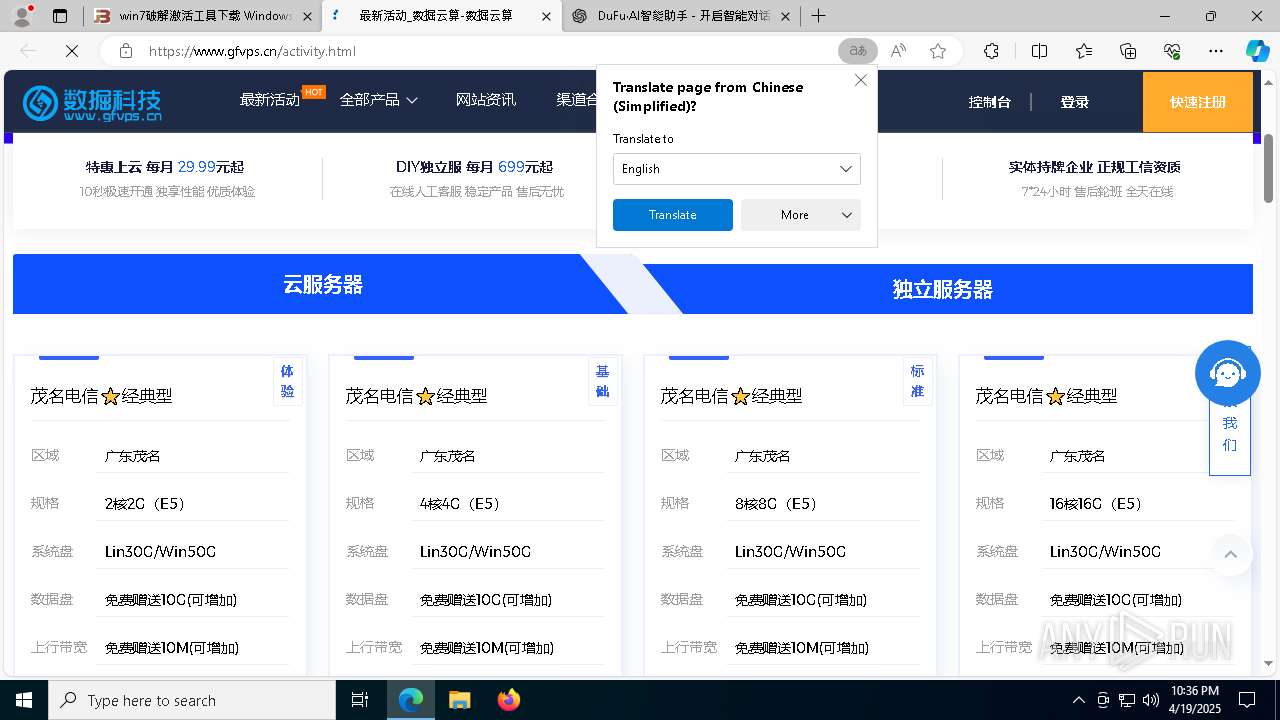Open the notification center icon
This screenshot has width=1280, height=720.
[x=1247, y=700]
